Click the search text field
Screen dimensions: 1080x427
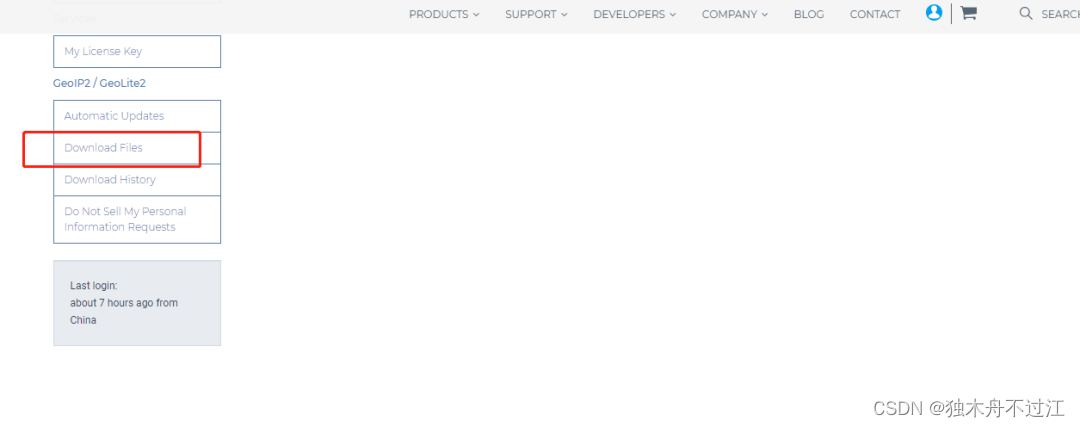[1059, 14]
